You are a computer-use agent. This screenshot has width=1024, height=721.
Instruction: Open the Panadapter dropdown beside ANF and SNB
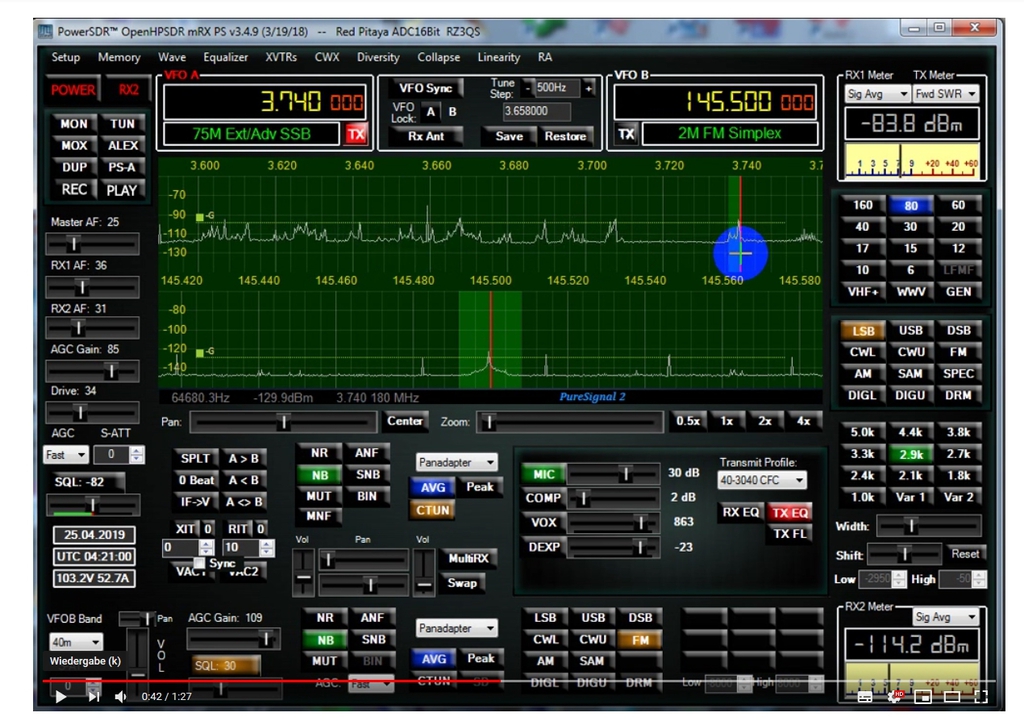[456, 462]
